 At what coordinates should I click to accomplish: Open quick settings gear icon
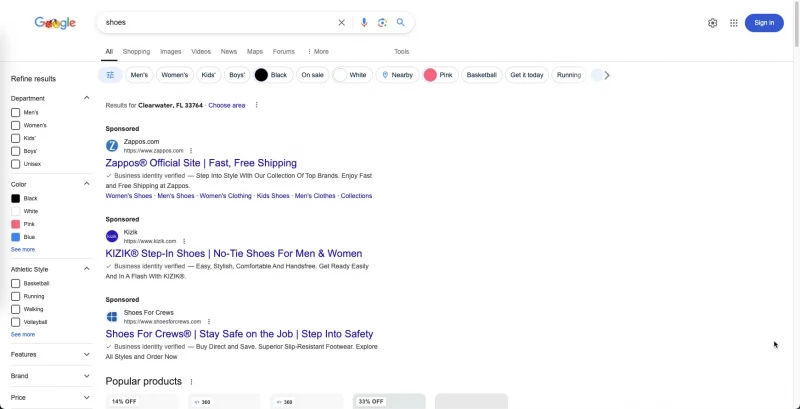point(713,23)
